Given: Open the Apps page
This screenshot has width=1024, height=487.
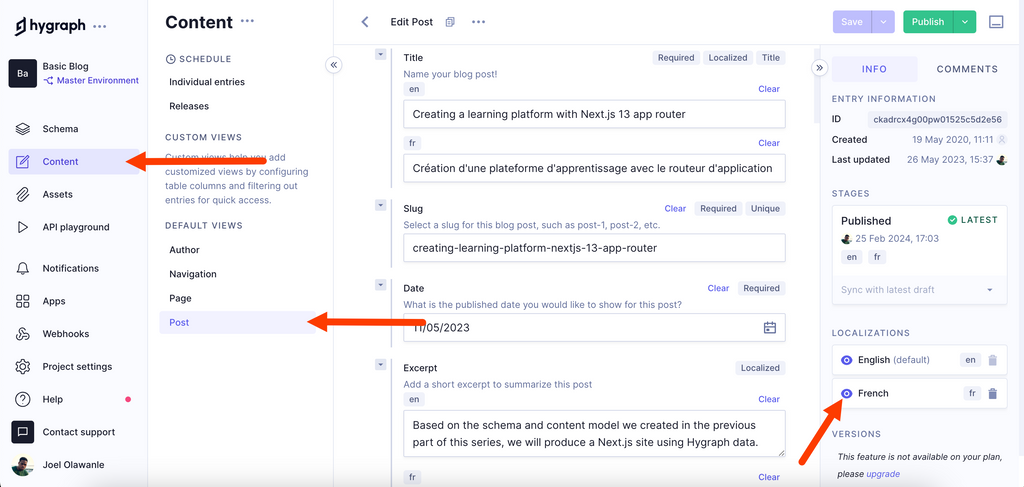Looking at the screenshot, I should point(54,301).
